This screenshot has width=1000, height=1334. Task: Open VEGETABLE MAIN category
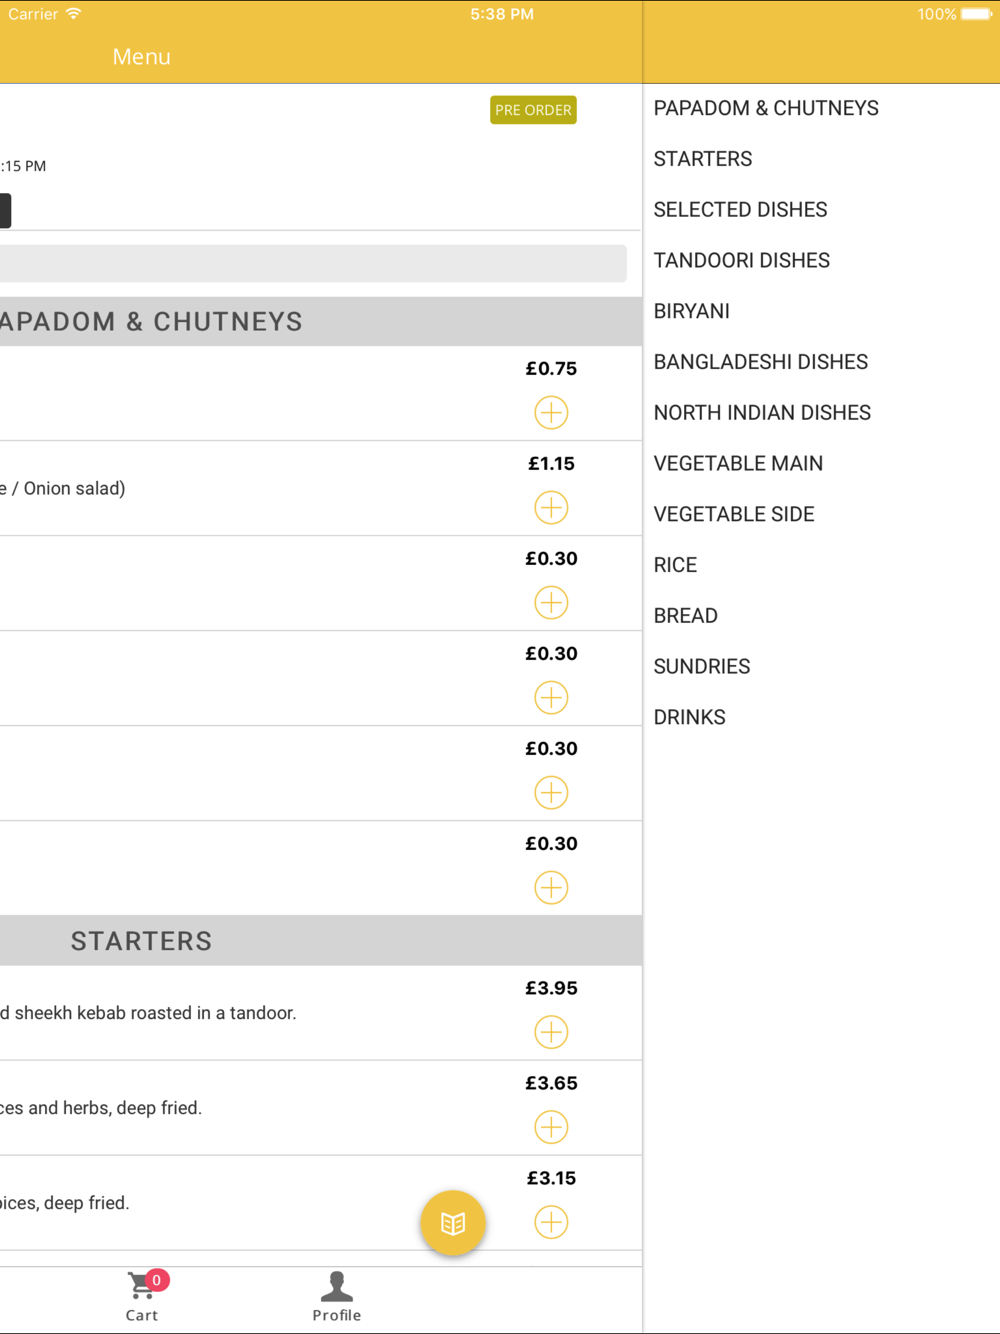pyautogui.click(x=739, y=464)
